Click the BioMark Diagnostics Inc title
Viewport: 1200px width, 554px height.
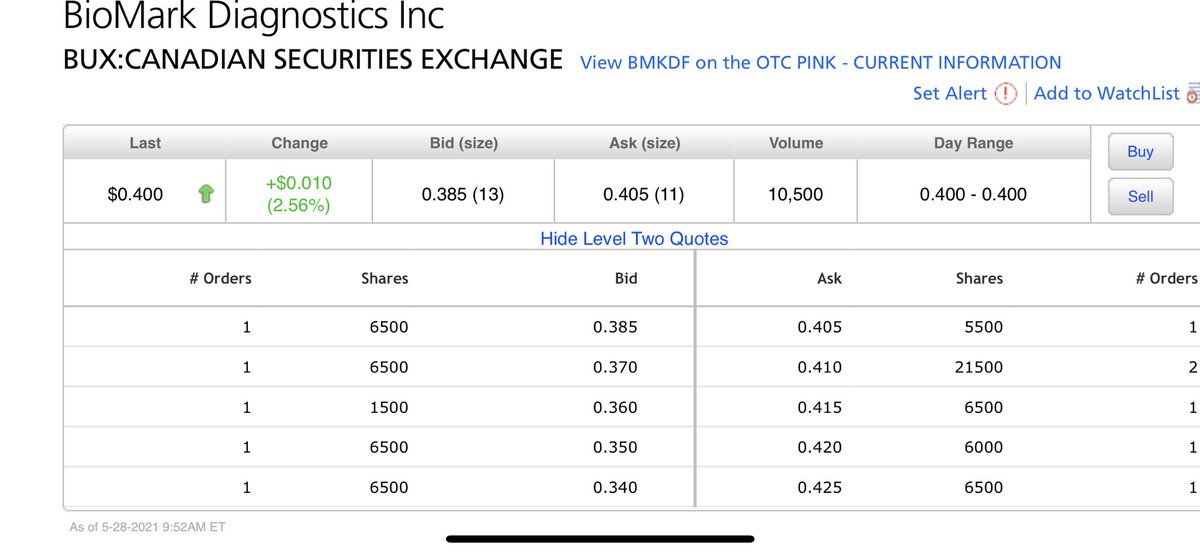(254, 17)
